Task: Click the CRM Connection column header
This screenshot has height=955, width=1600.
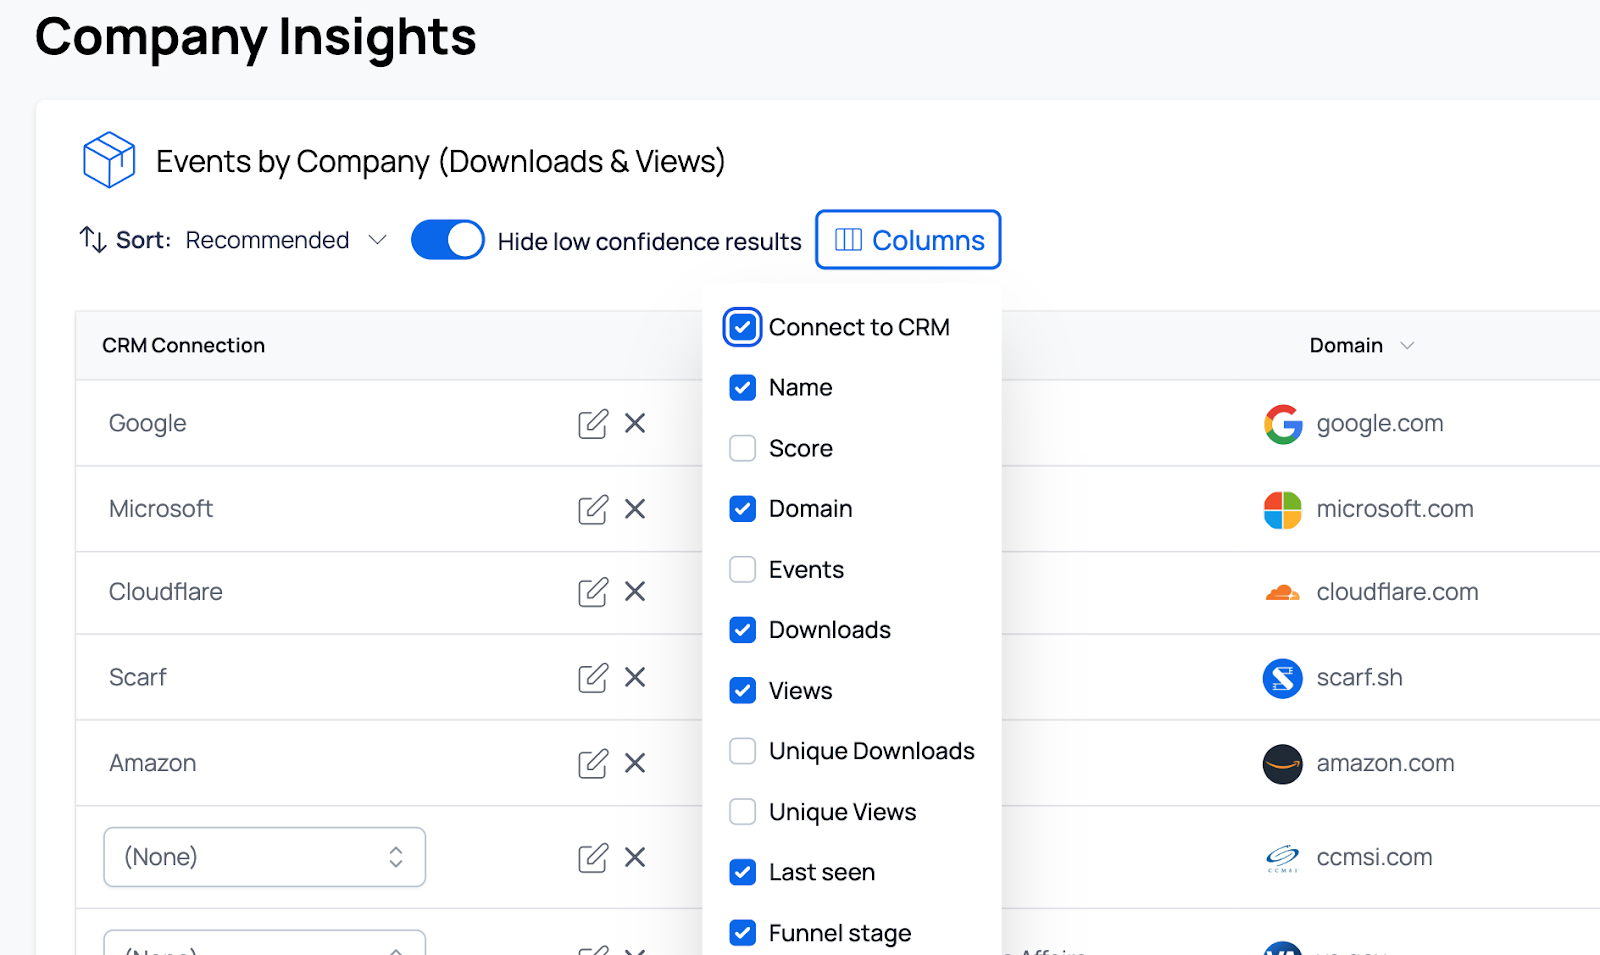Action: 184,346
